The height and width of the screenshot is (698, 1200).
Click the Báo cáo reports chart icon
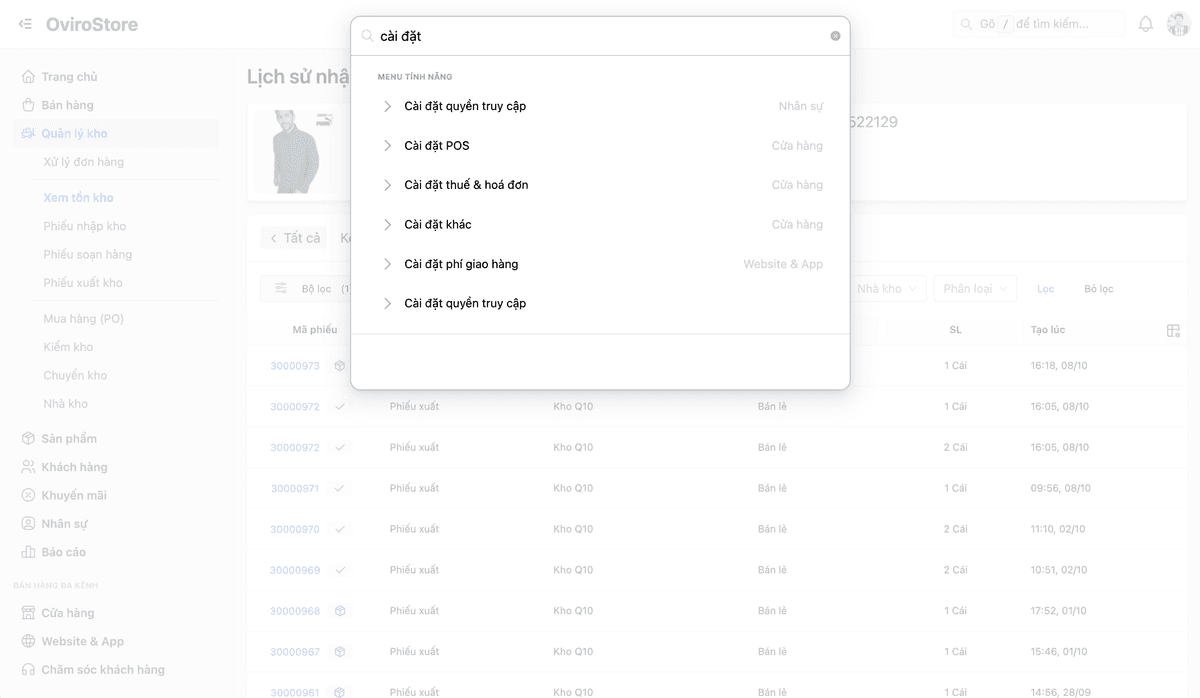[30, 552]
